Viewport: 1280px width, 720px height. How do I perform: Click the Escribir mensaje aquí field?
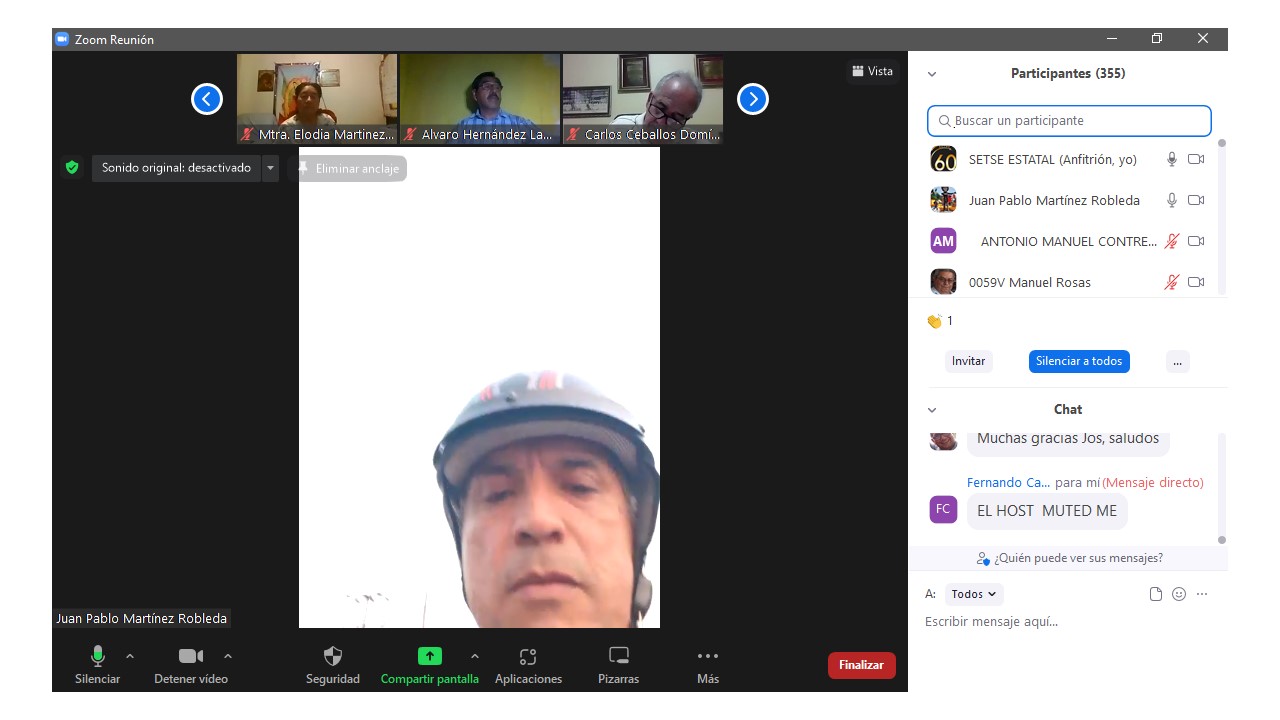point(1067,622)
